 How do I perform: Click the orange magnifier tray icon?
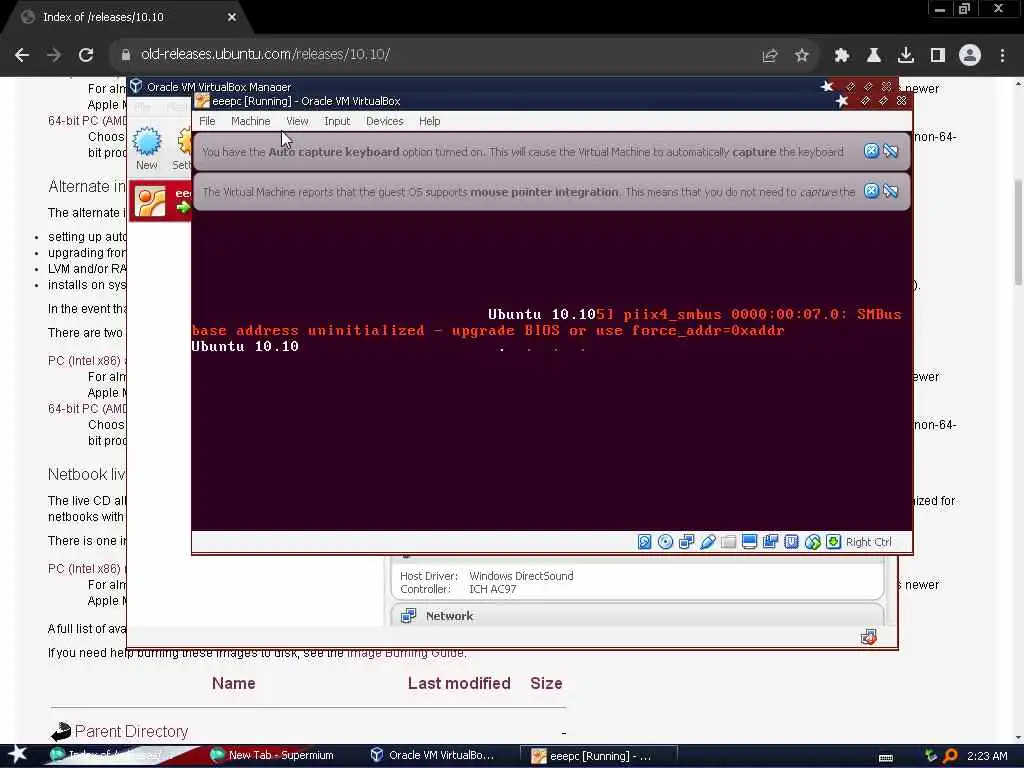(951, 756)
